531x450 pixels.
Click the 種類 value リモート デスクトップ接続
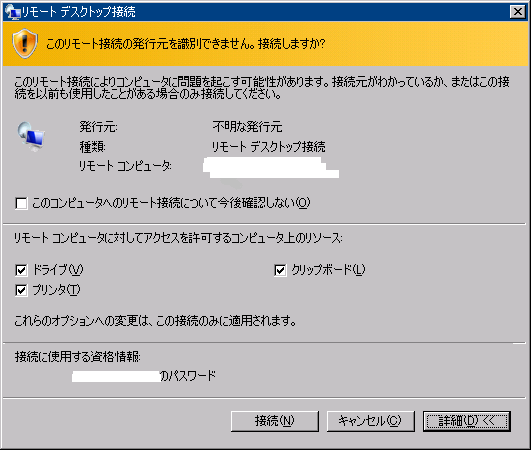[x=269, y=147]
